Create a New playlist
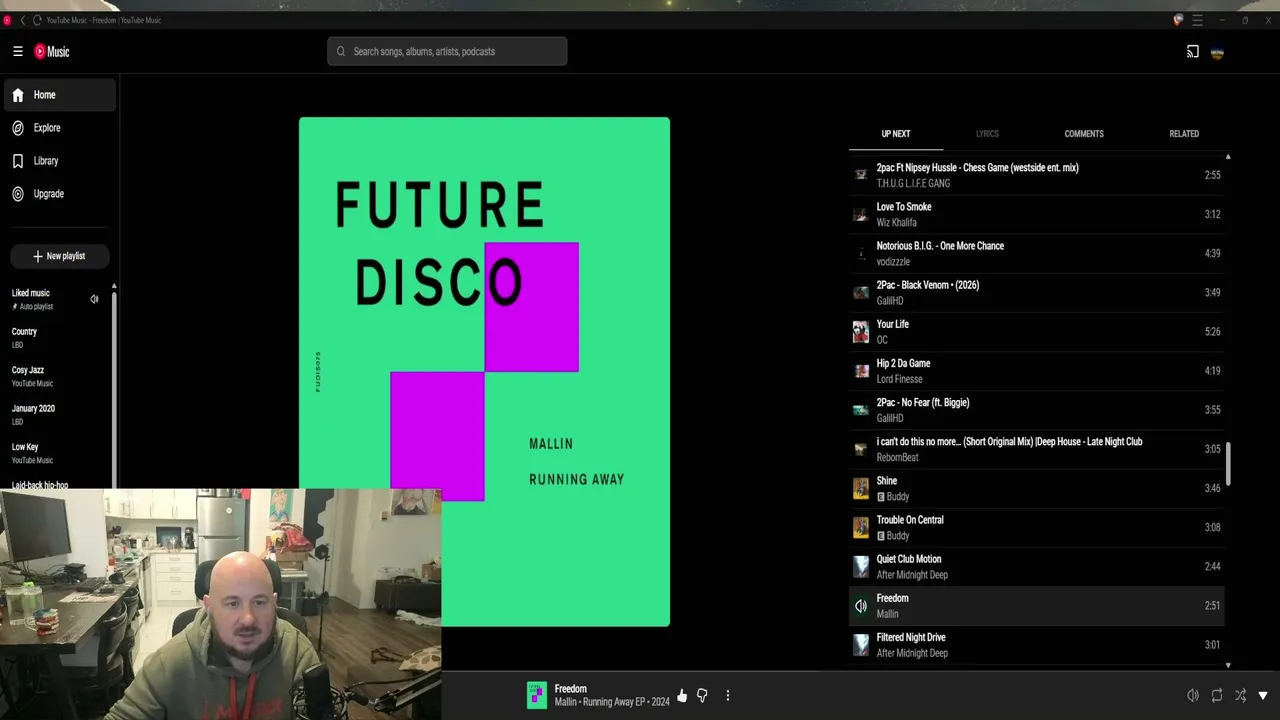Image resolution: width=1280 pixels, height=720 pixels. click(59, 256)
